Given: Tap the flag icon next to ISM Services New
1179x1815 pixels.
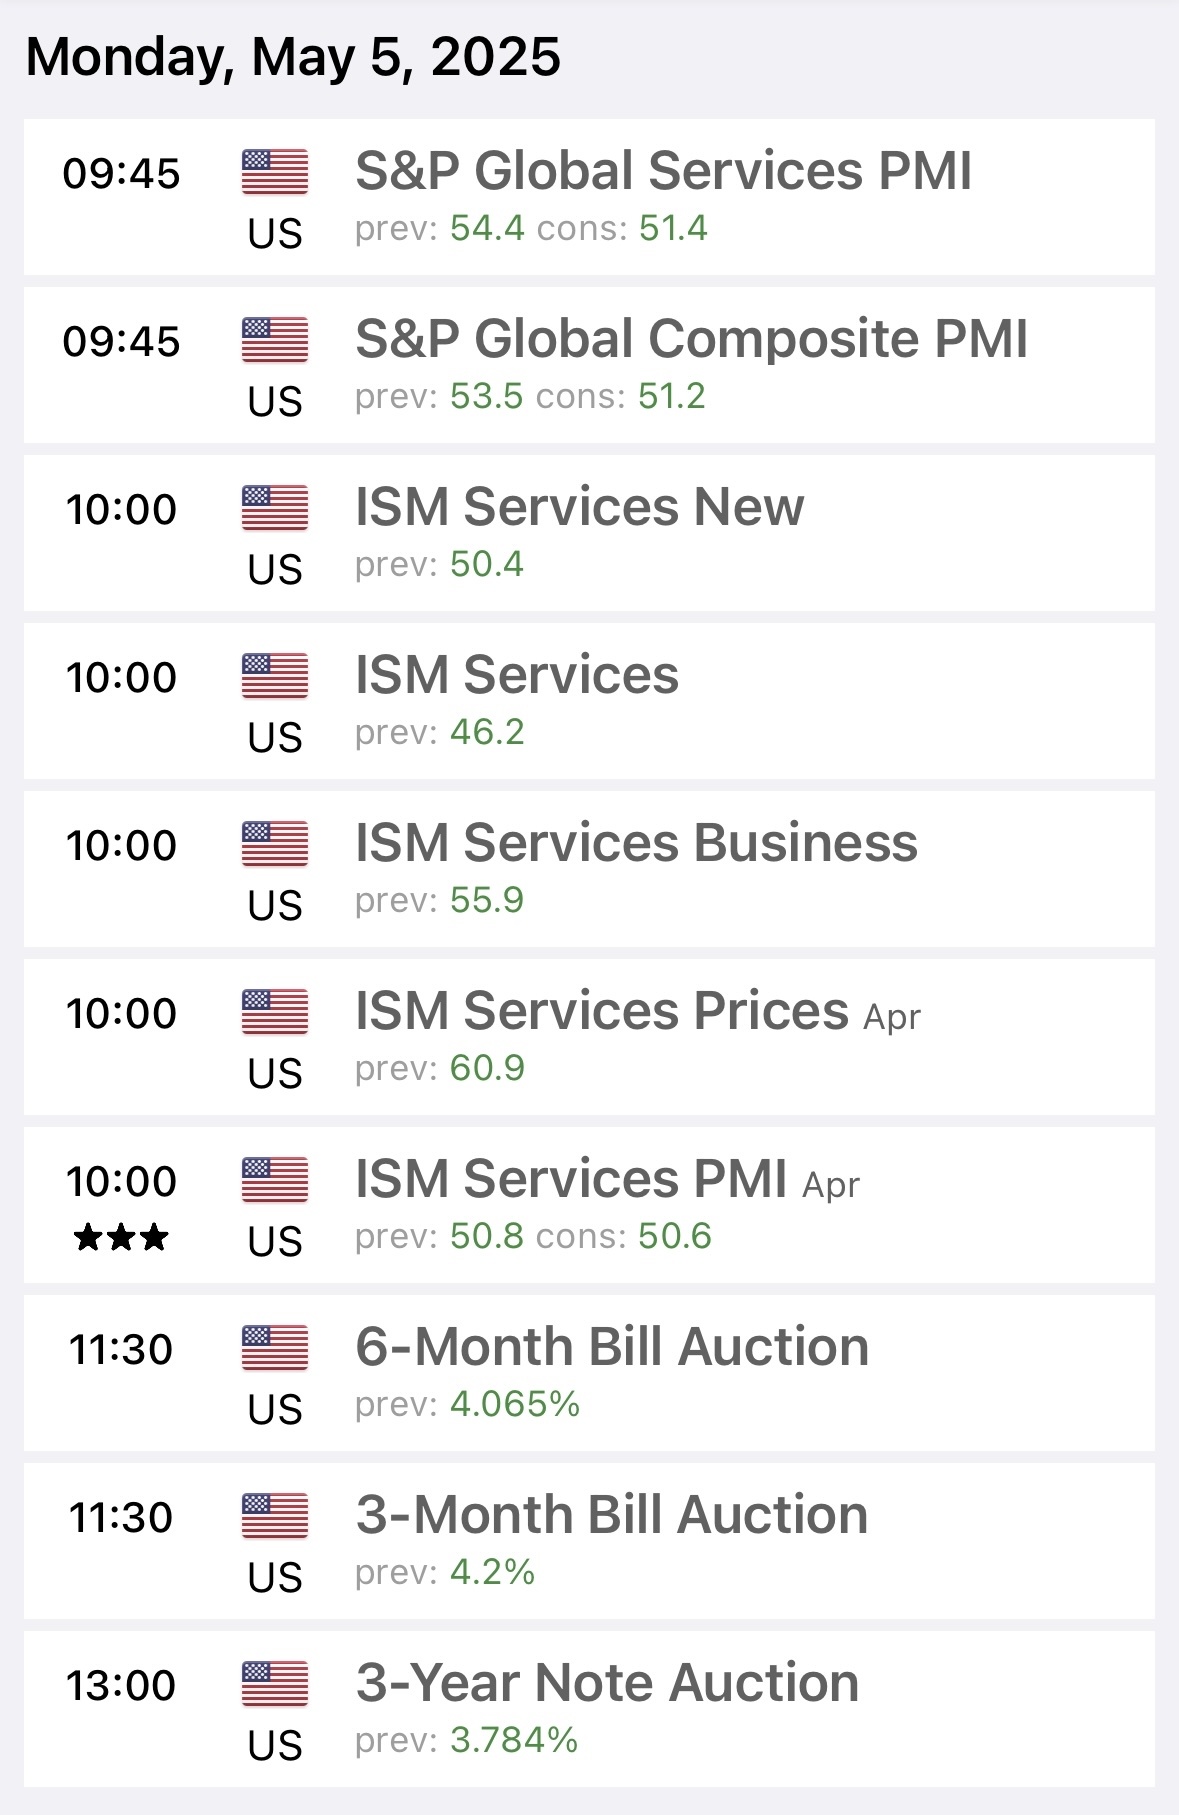Looking at the screenshot, I should (x=275, y=508).
